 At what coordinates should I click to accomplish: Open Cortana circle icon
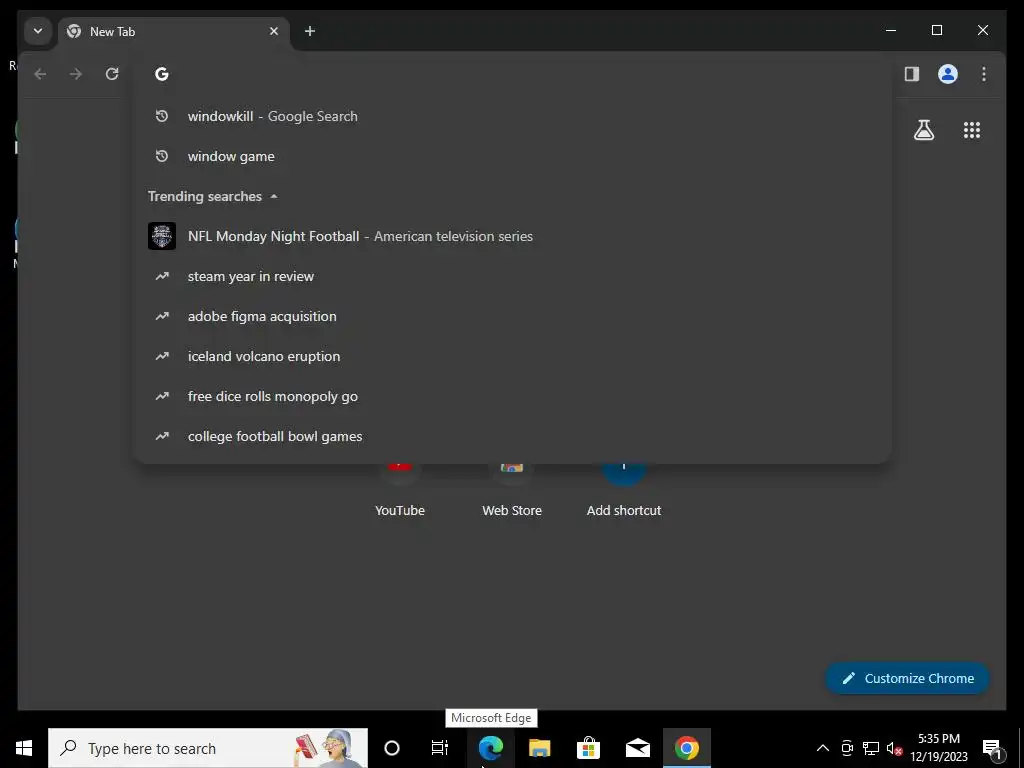click(x=392, y=748)
